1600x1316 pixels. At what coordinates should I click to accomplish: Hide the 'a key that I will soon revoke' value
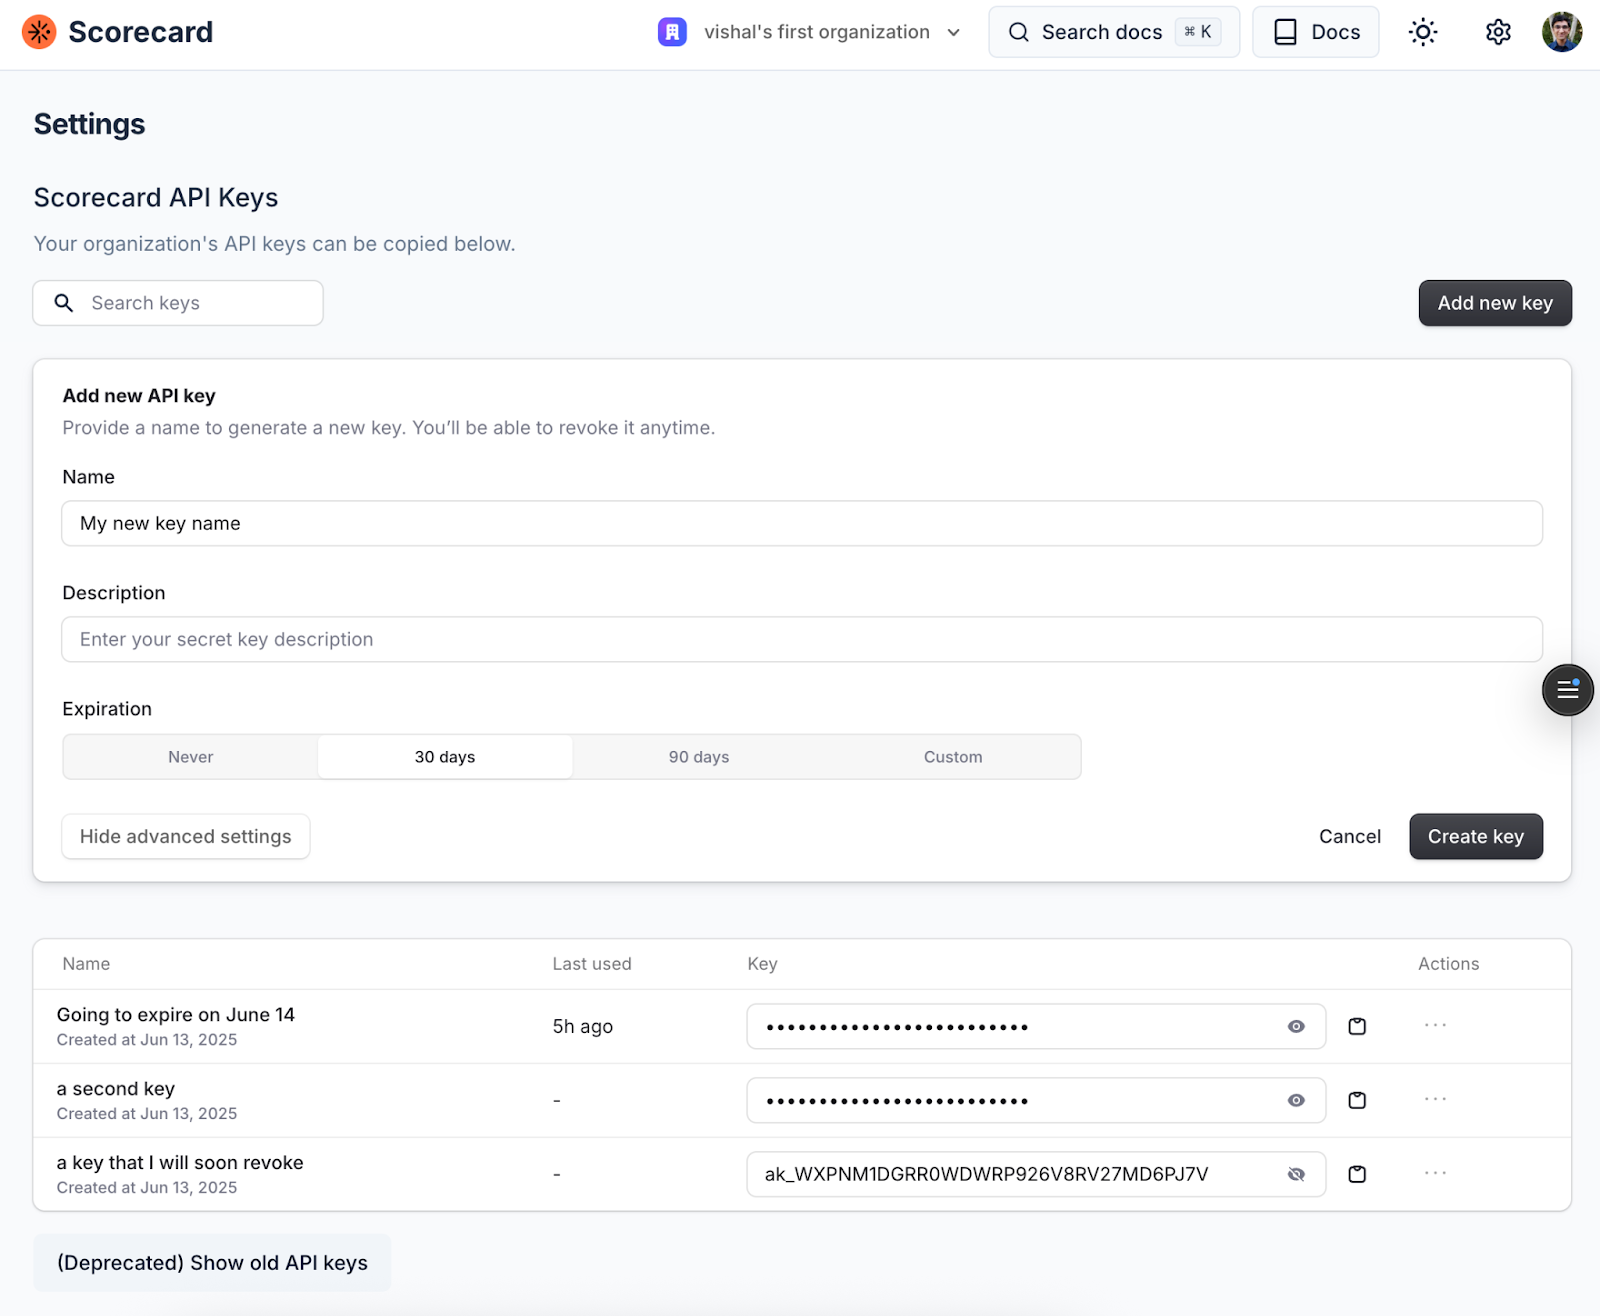pos(1295,1174)
